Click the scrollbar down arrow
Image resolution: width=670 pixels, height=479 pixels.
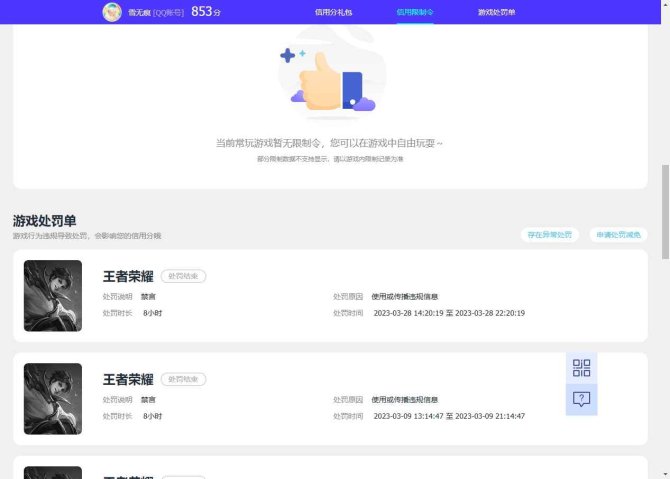(x=665, y=474)
